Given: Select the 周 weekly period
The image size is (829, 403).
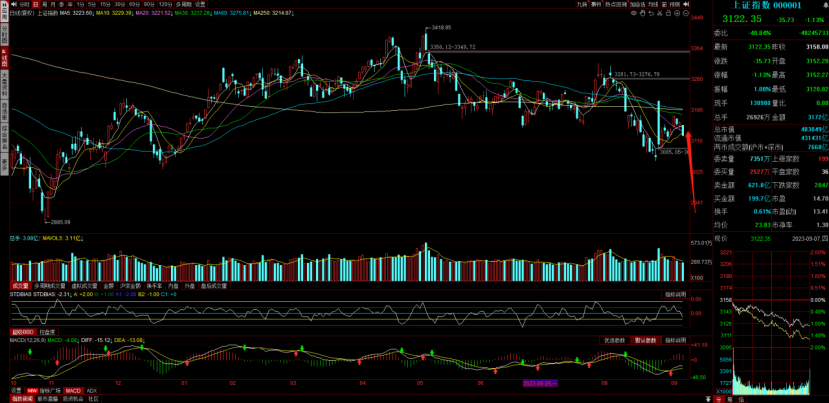Looking at the screenshot, I should tap(44, 4).
